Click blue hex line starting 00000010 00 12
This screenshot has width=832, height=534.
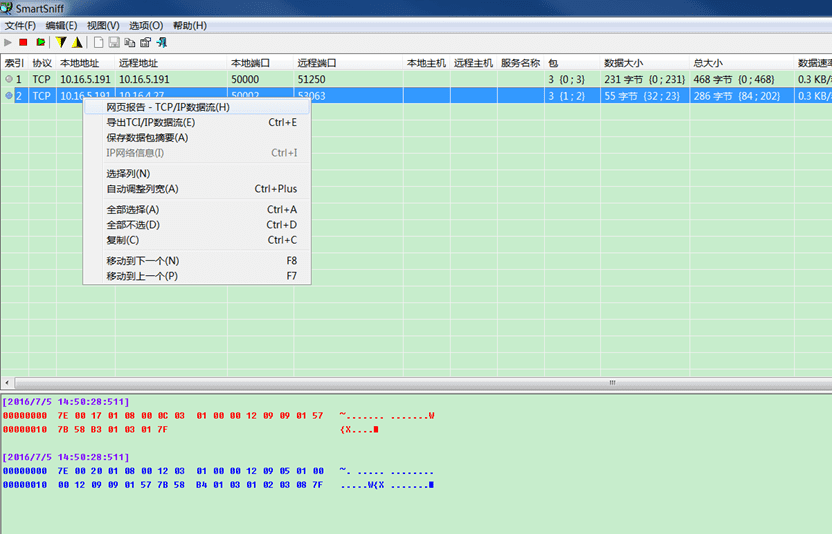218,485
